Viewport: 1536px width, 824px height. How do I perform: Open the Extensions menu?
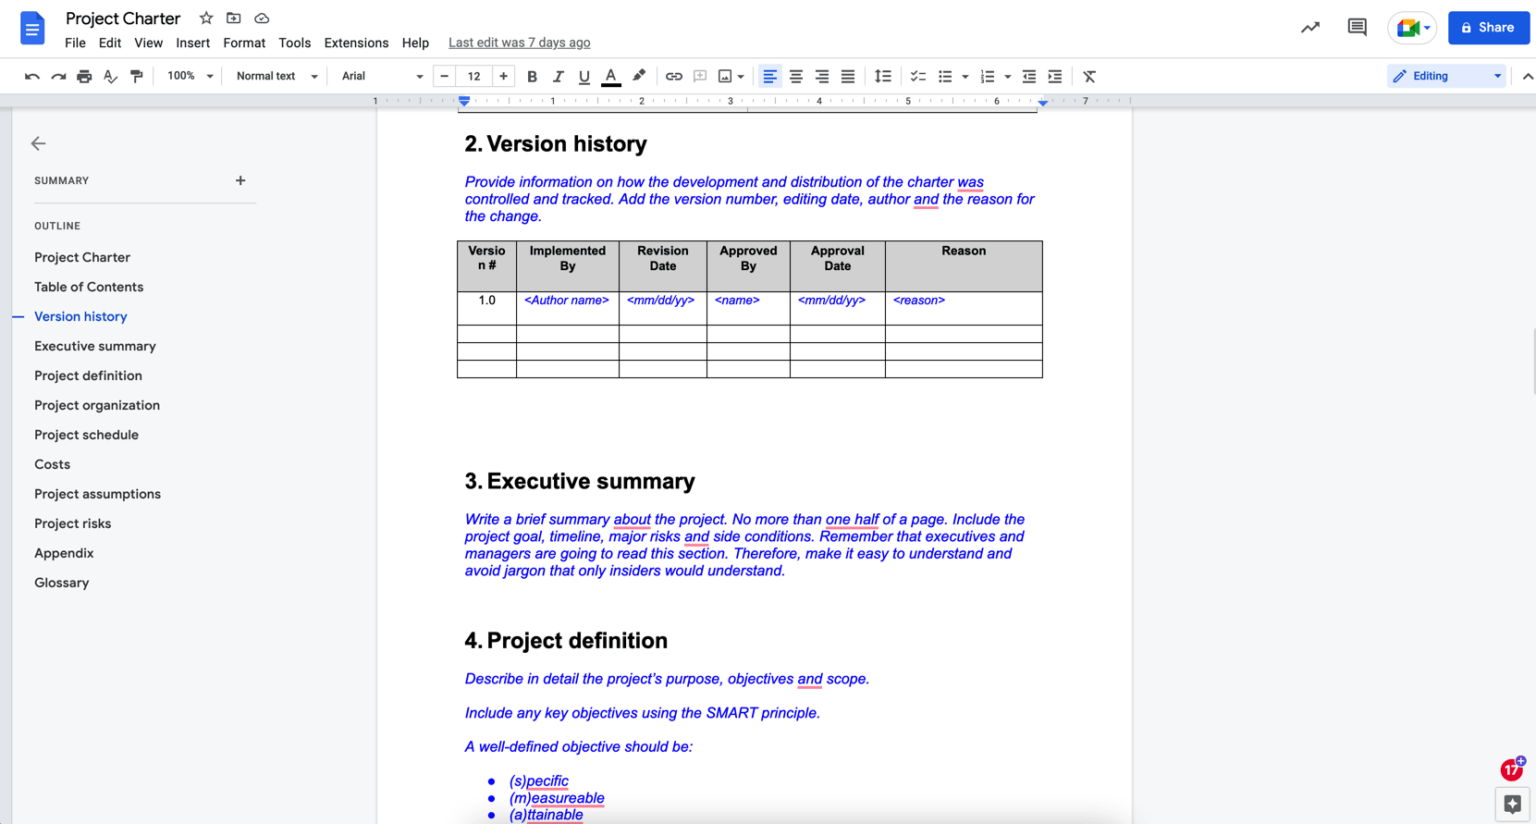tap(356, 42)
